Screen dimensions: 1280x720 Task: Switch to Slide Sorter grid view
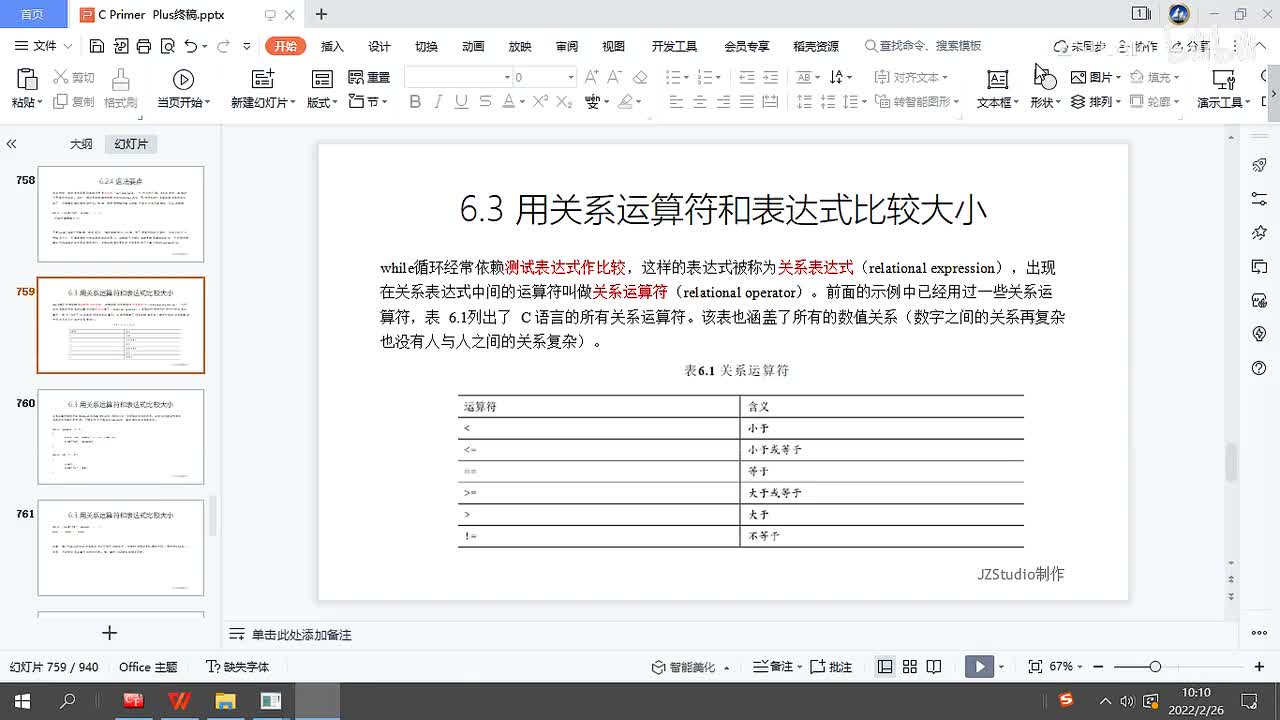[910, 666]
